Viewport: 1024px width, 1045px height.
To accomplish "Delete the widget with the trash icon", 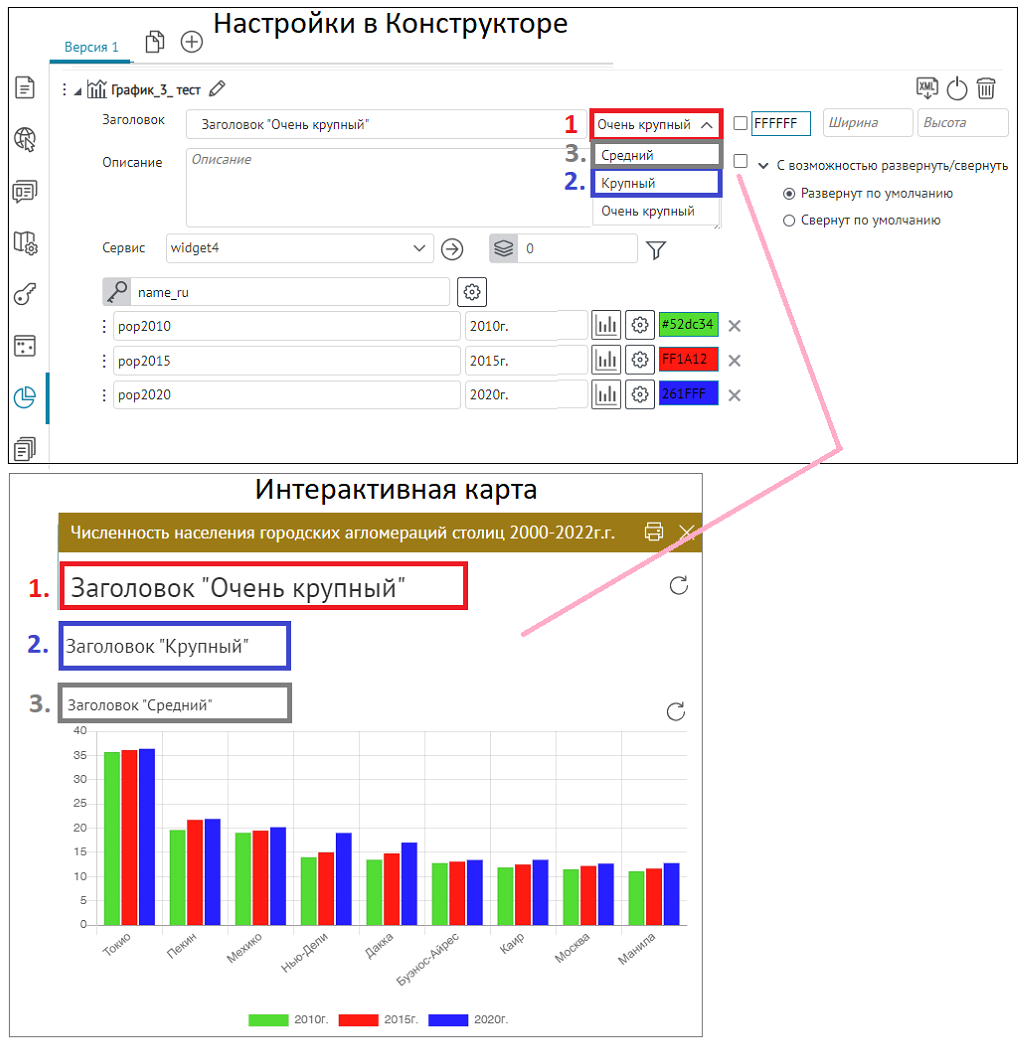I will point(986,89).
